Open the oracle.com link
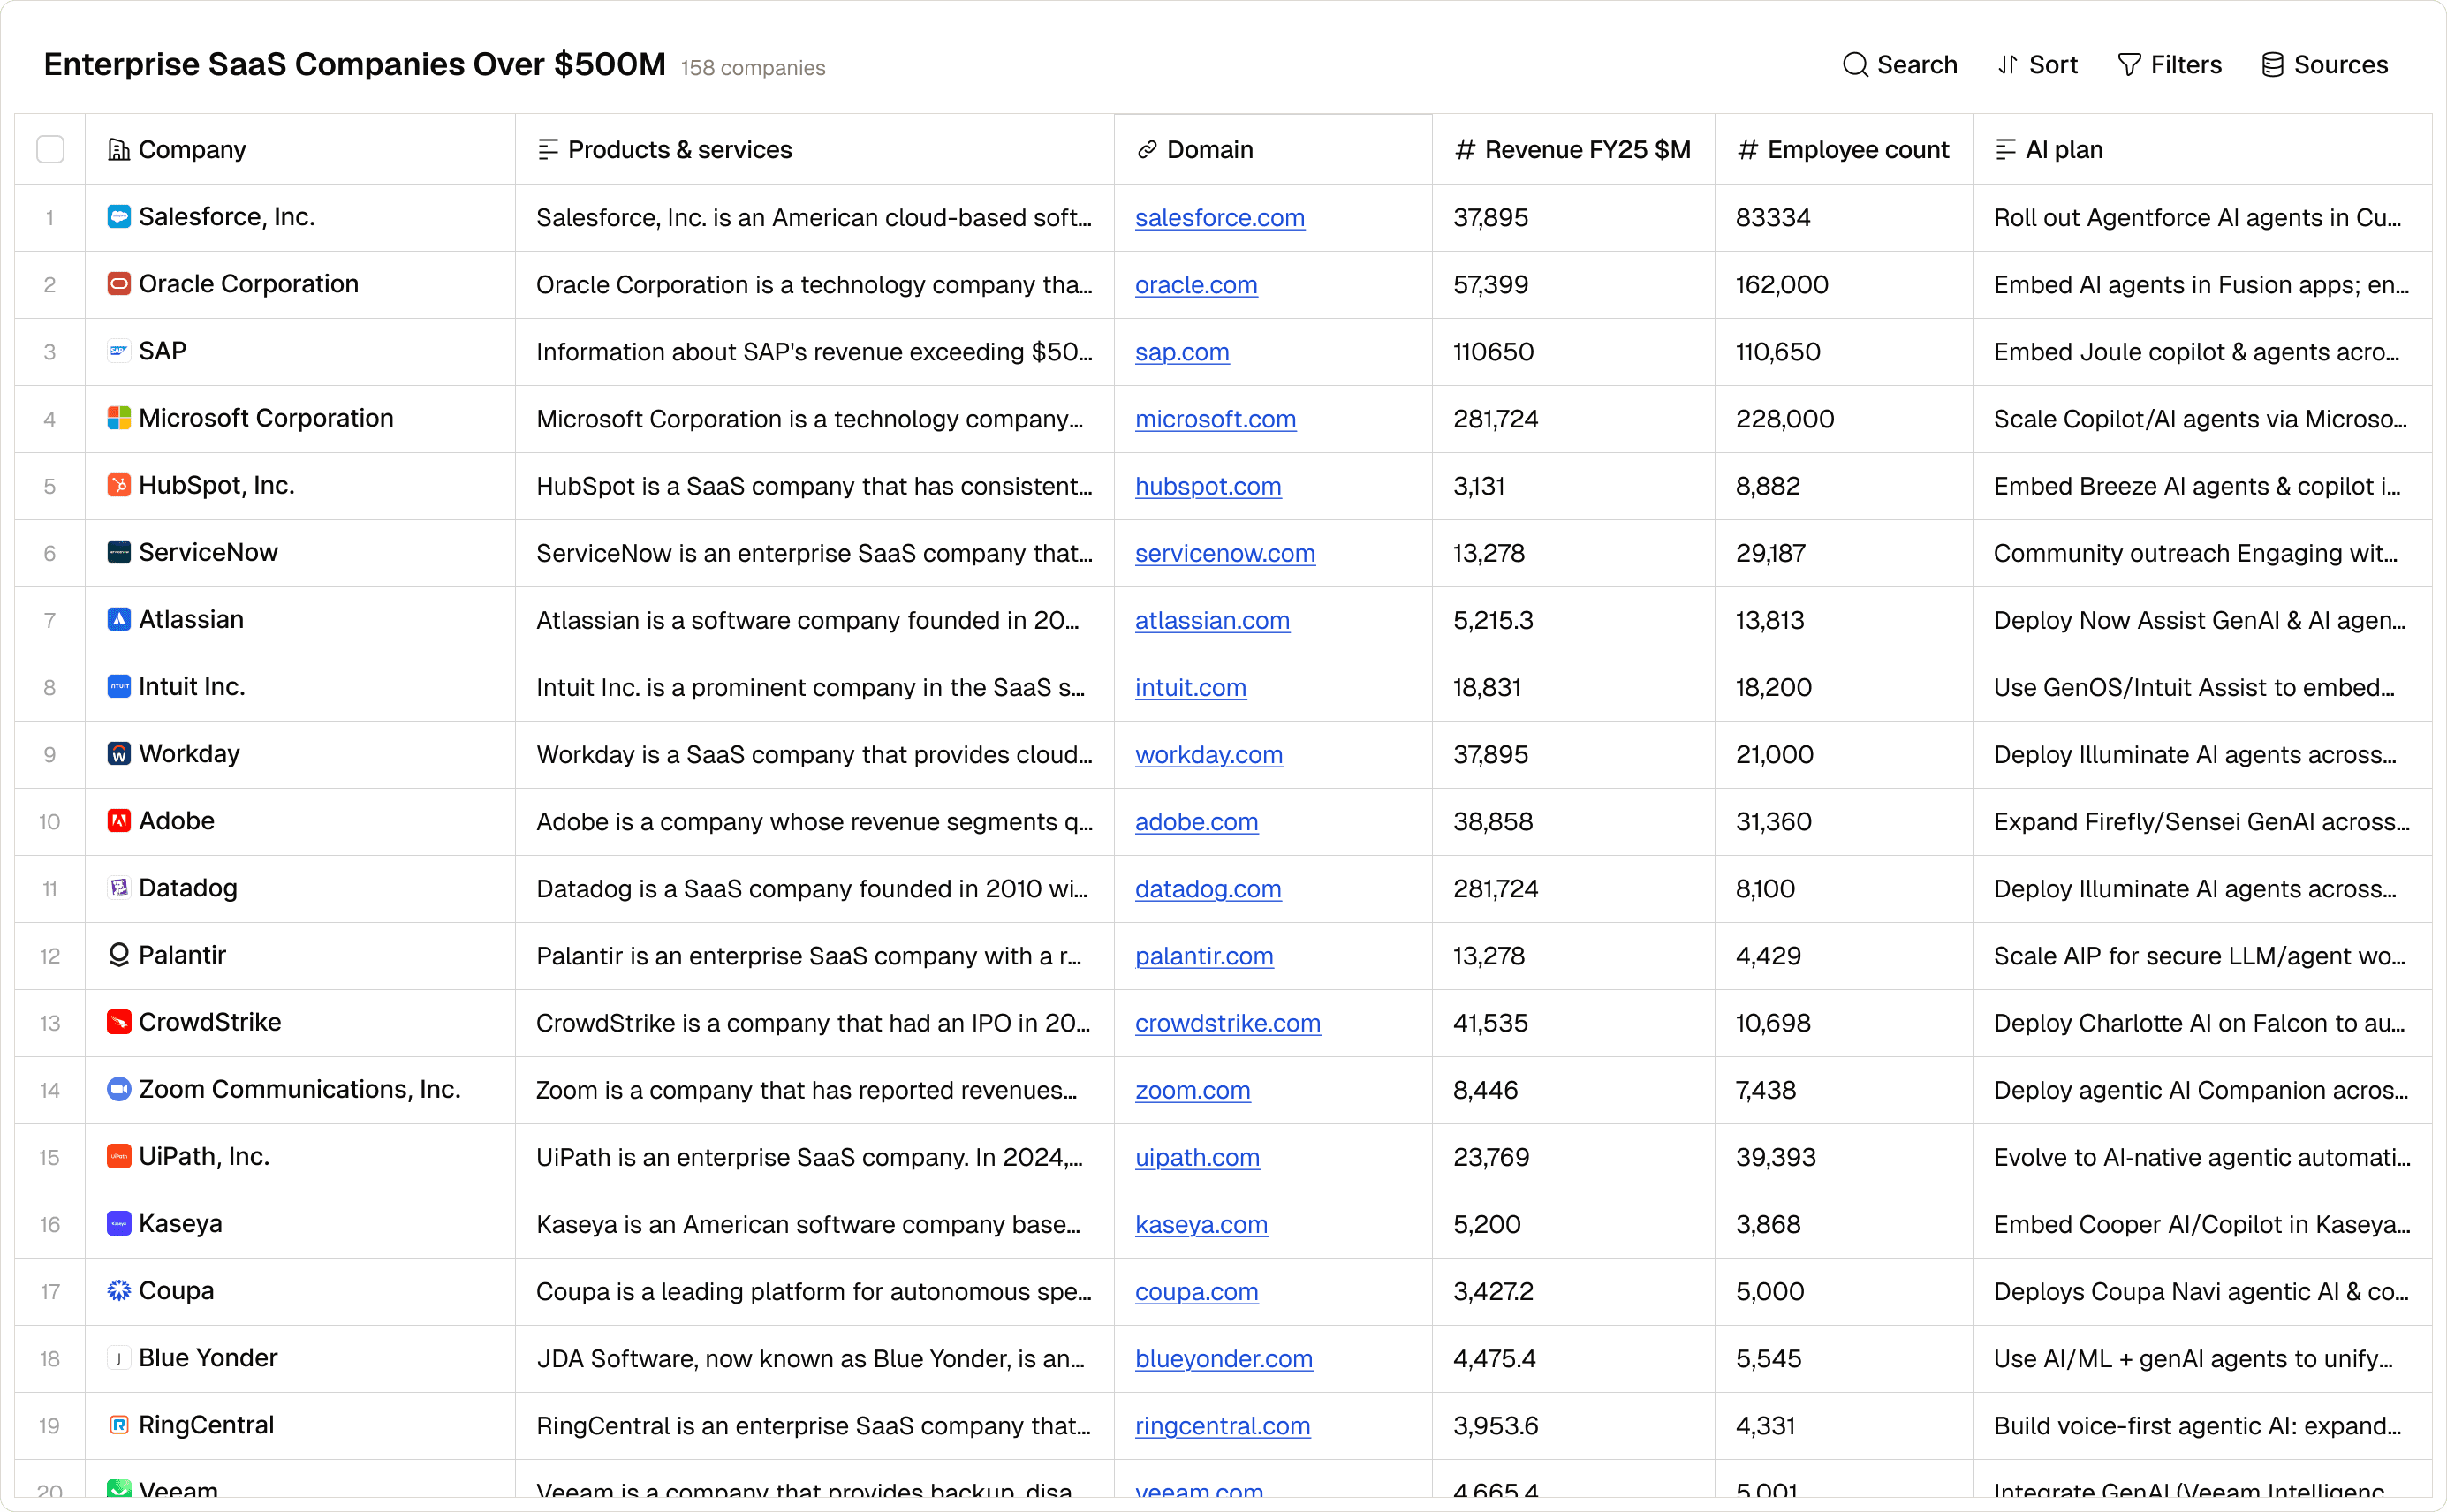Screen dimensions: 2447x1512 coord(1196,284)
